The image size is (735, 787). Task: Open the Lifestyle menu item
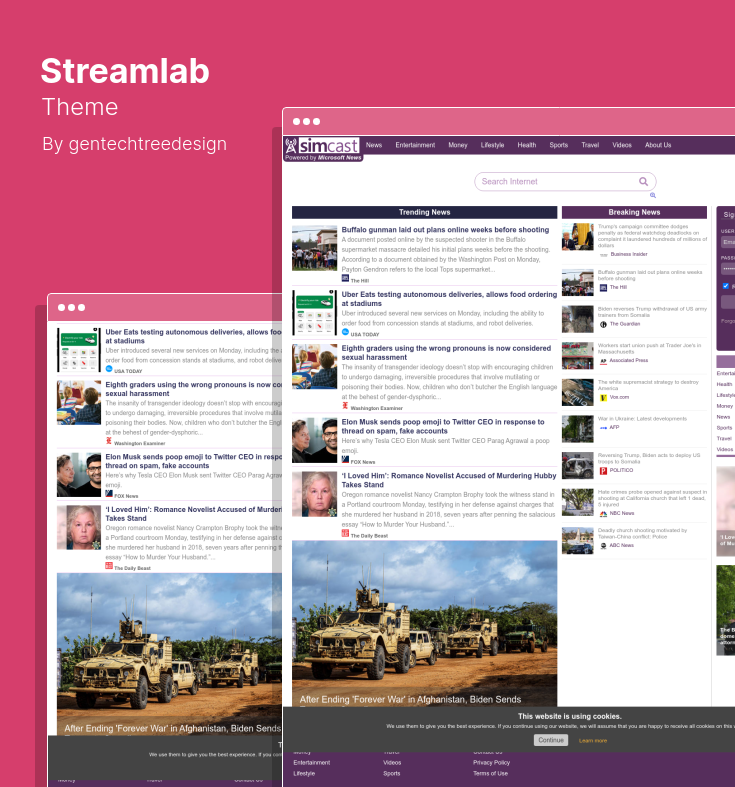tap(492, 145)
